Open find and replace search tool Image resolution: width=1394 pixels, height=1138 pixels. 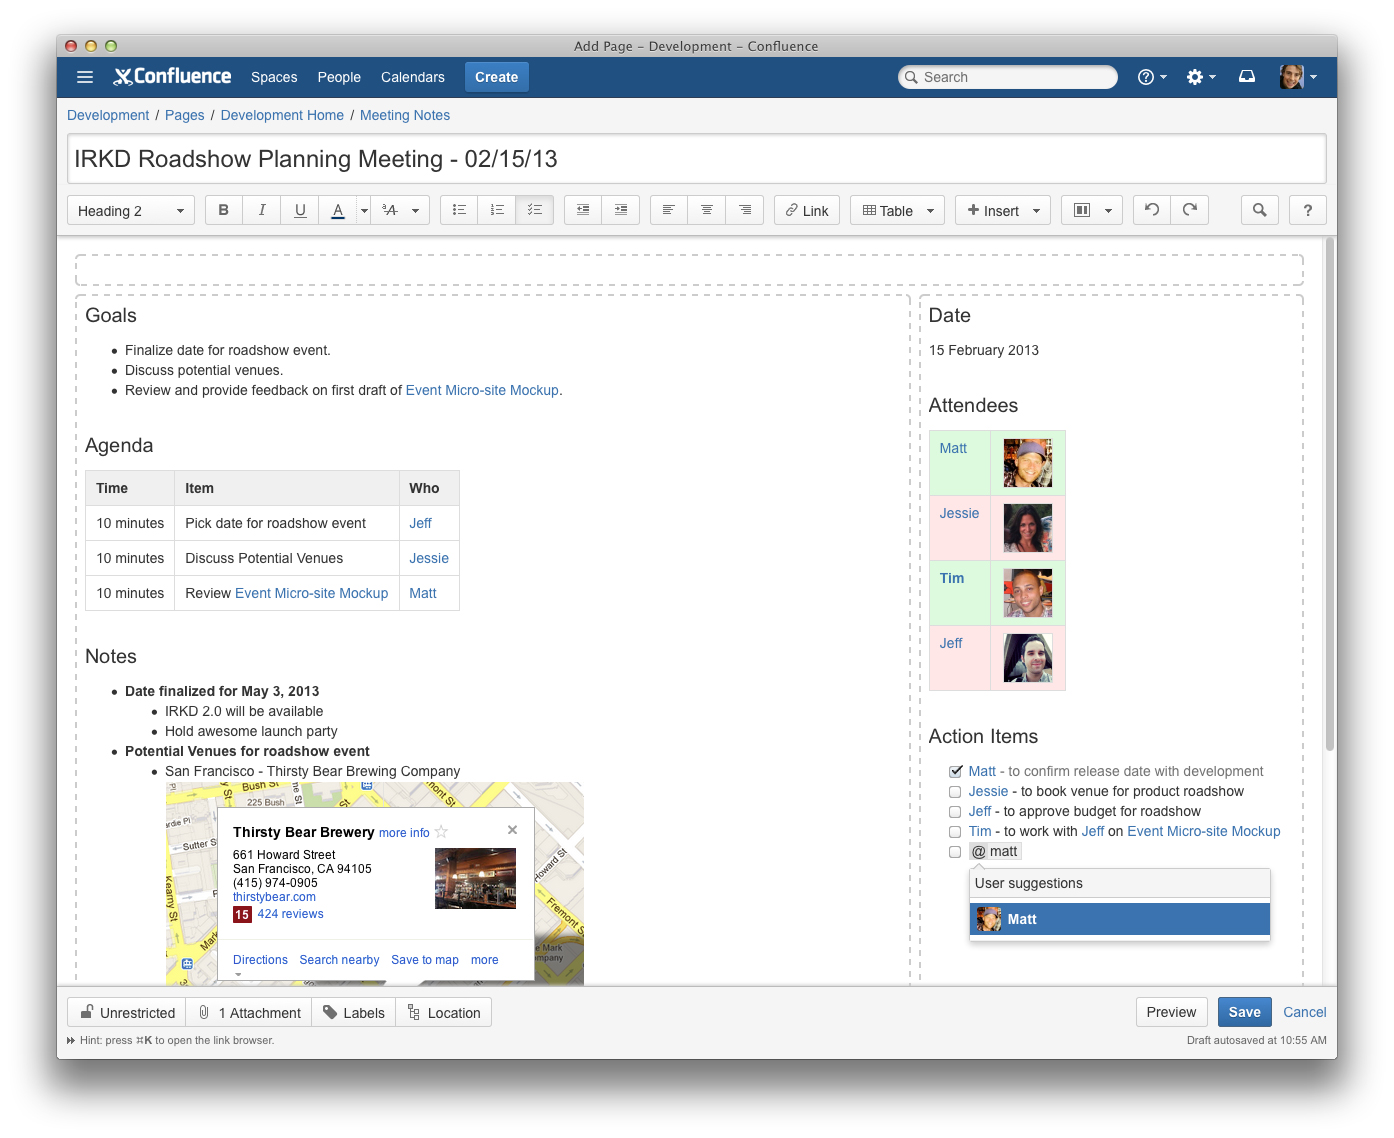[1260, 210]
